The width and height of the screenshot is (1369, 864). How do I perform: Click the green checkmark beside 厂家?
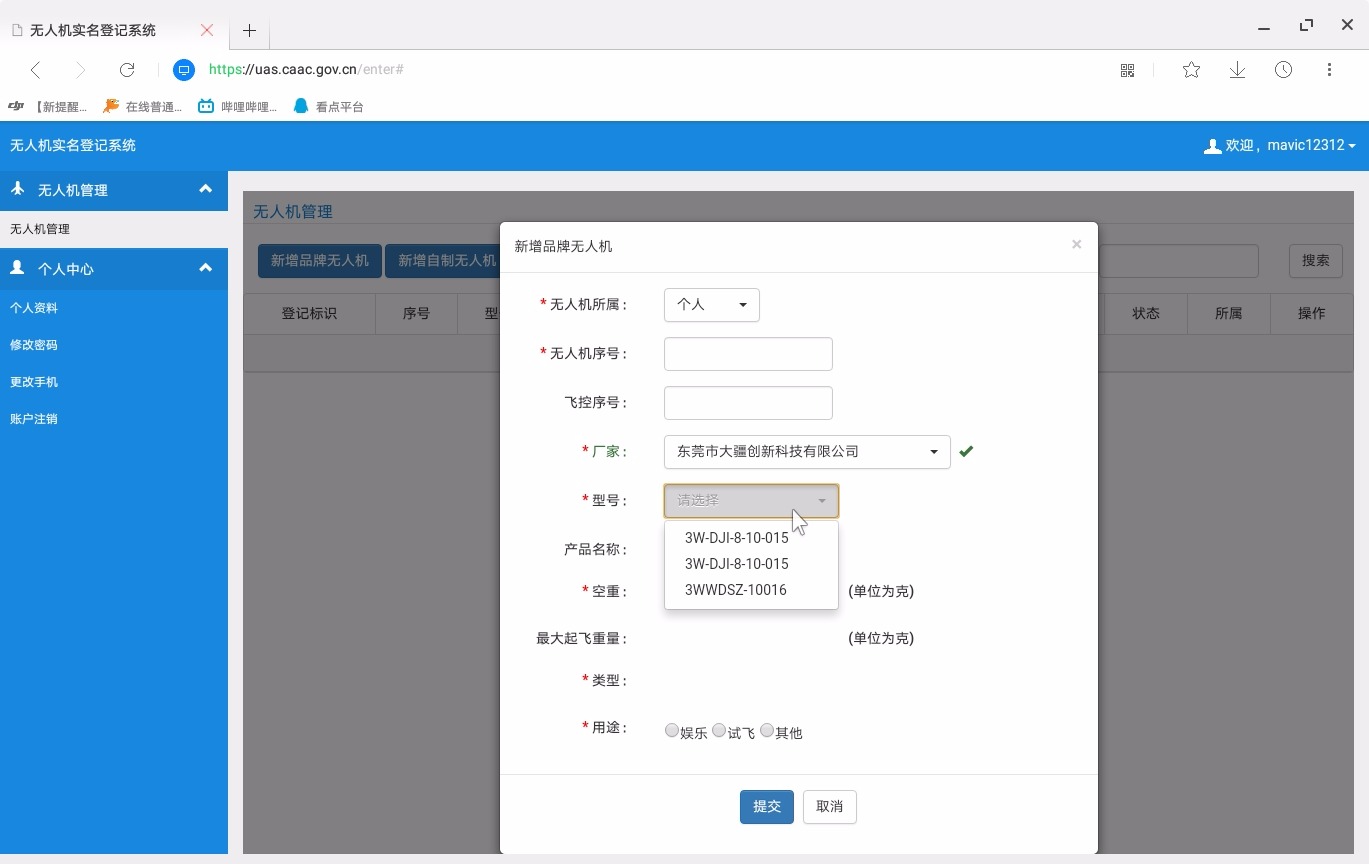(x=966, y=451)
